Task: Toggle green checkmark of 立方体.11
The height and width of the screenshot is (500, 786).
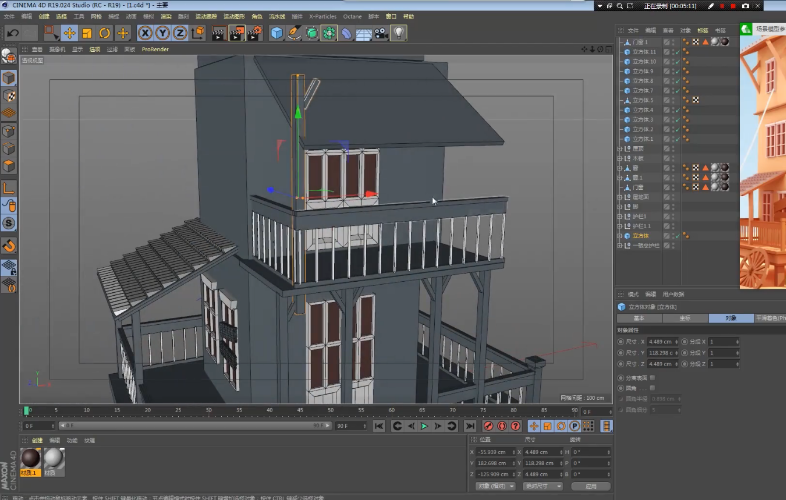Action: (x=678, y=52)
